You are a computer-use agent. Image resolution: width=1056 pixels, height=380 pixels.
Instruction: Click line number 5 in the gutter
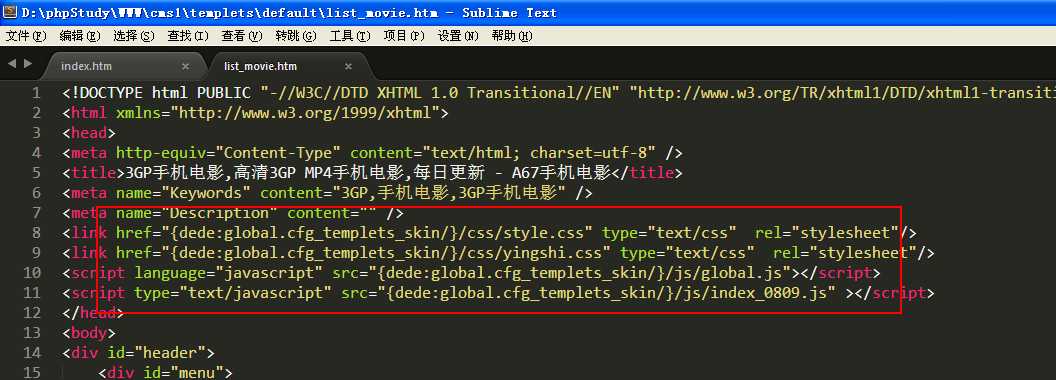tap(36, 173)
